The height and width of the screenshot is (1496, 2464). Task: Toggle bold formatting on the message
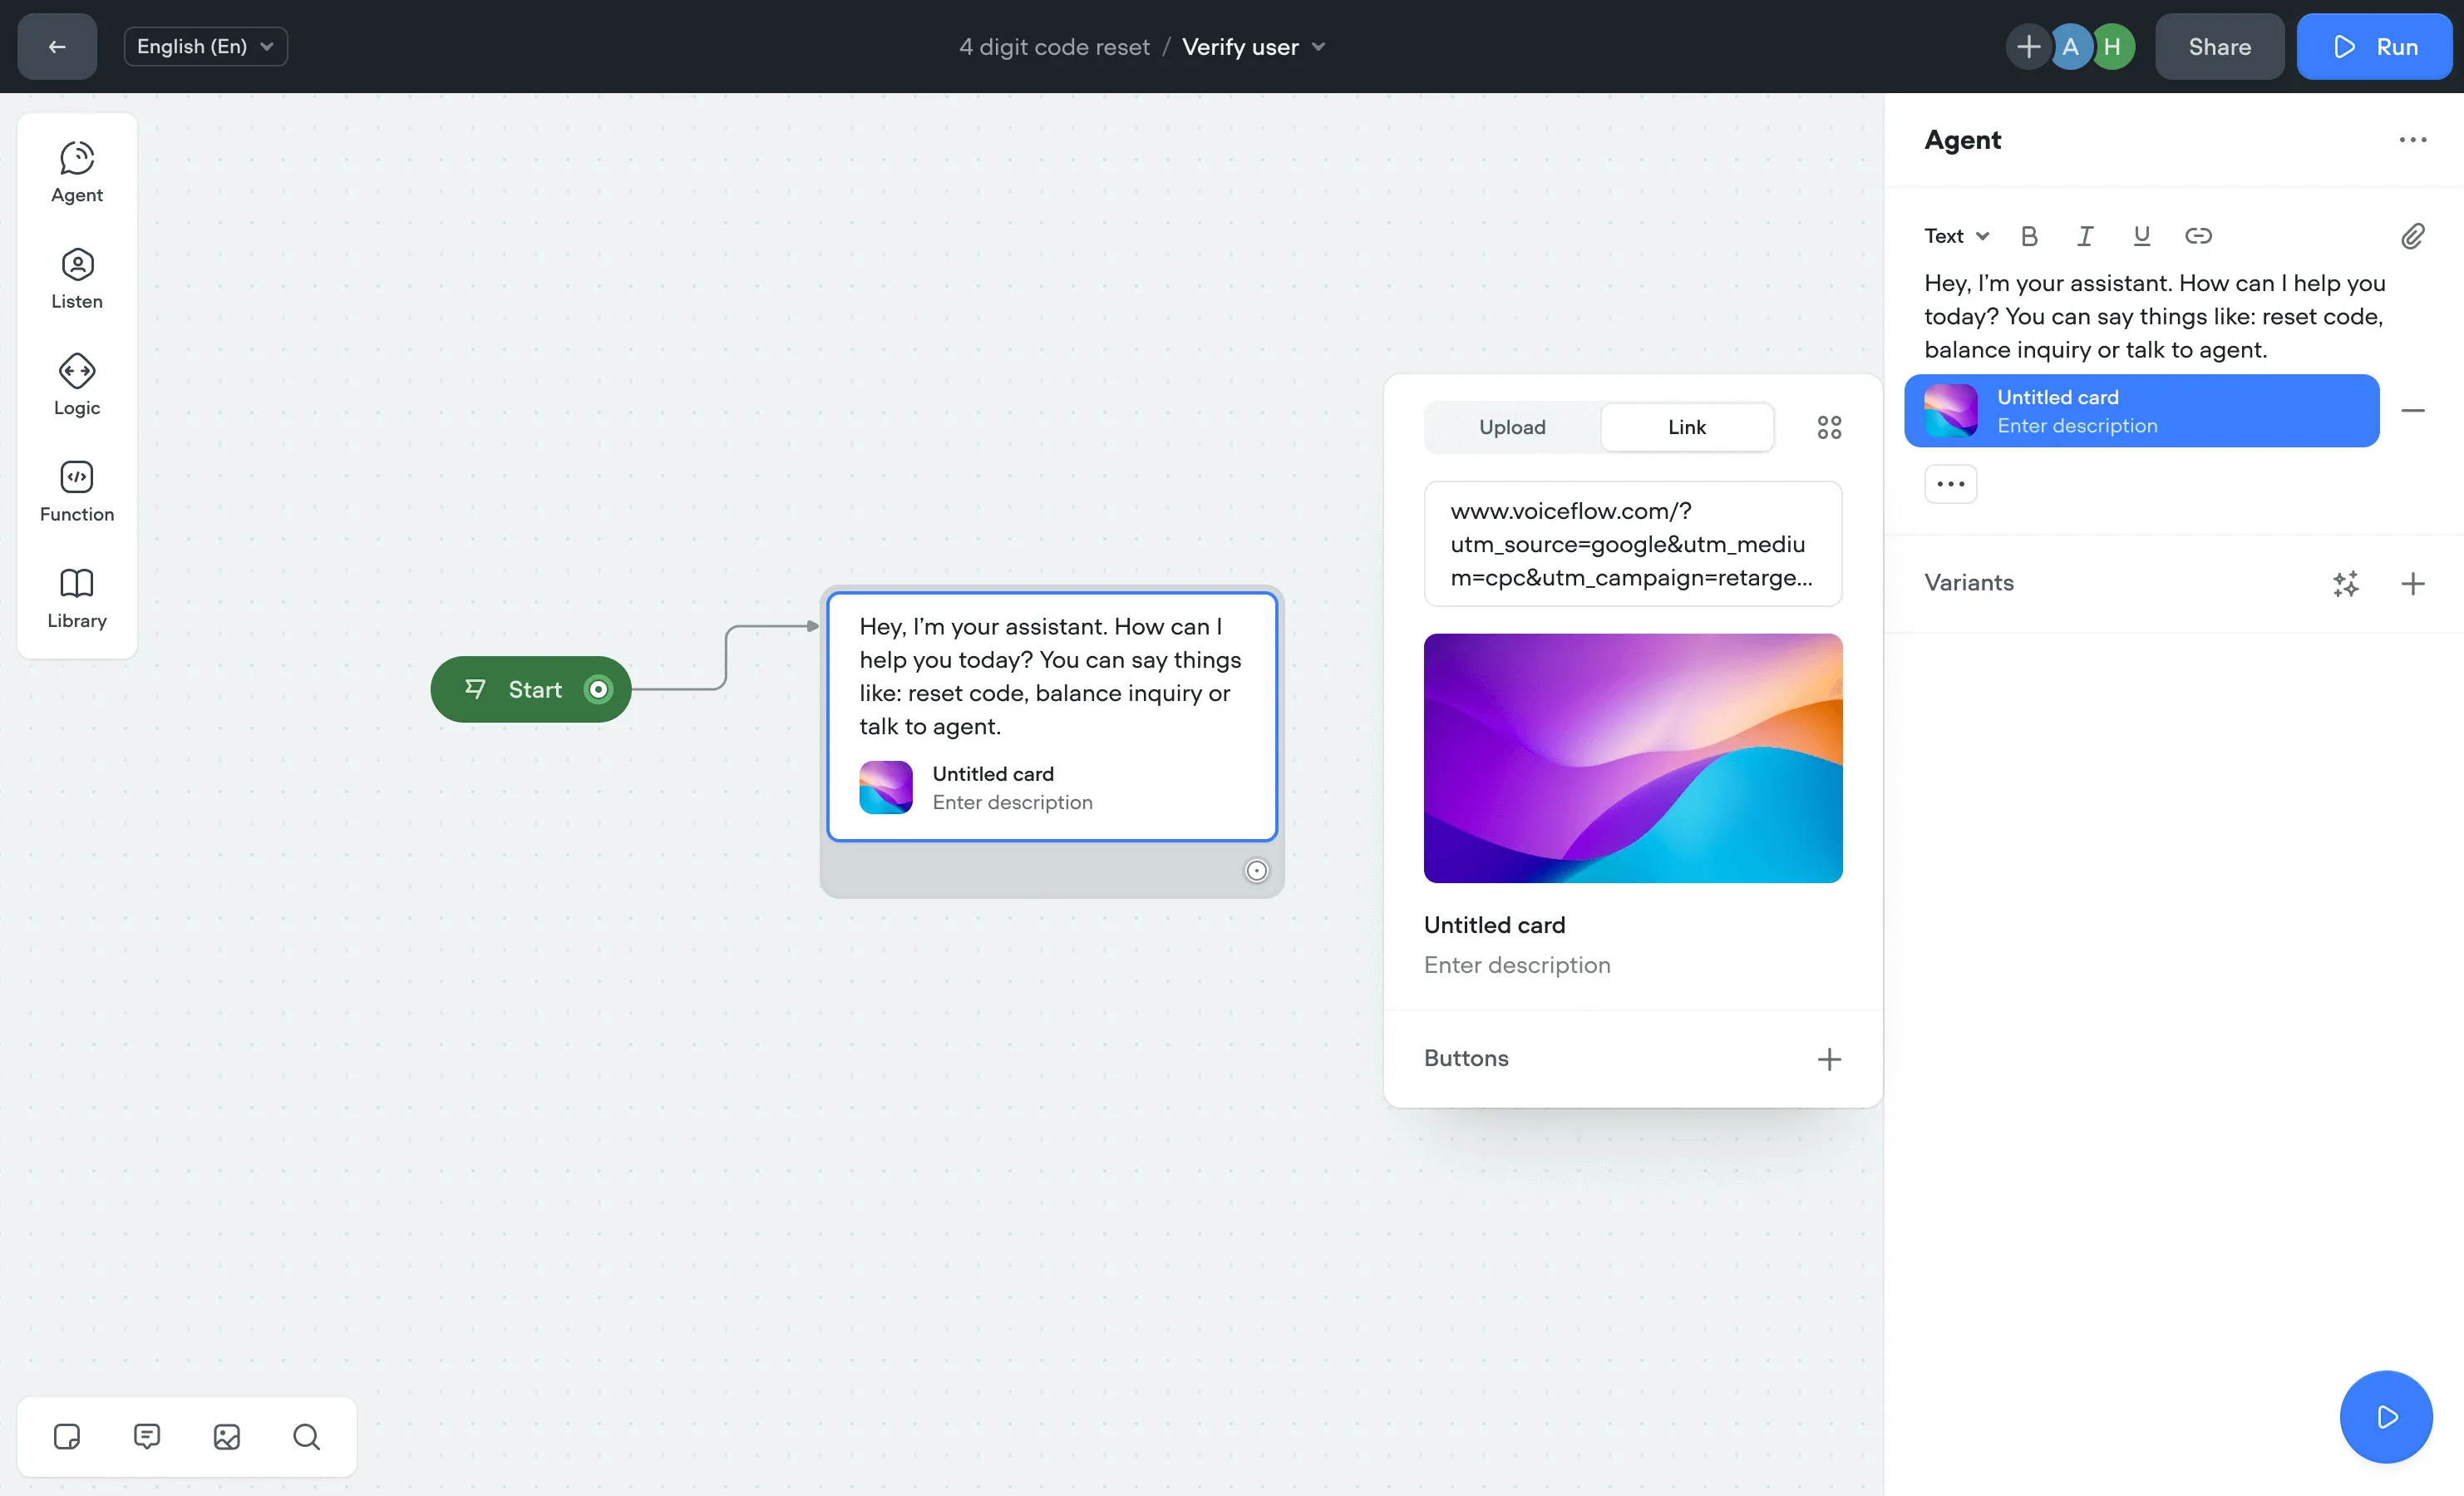pyautogui.click(x=2029, y=236)
